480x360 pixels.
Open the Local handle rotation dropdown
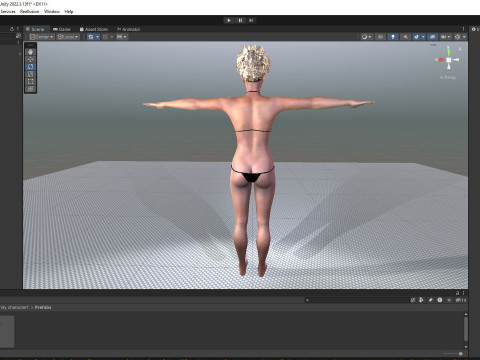click(68, 37)
